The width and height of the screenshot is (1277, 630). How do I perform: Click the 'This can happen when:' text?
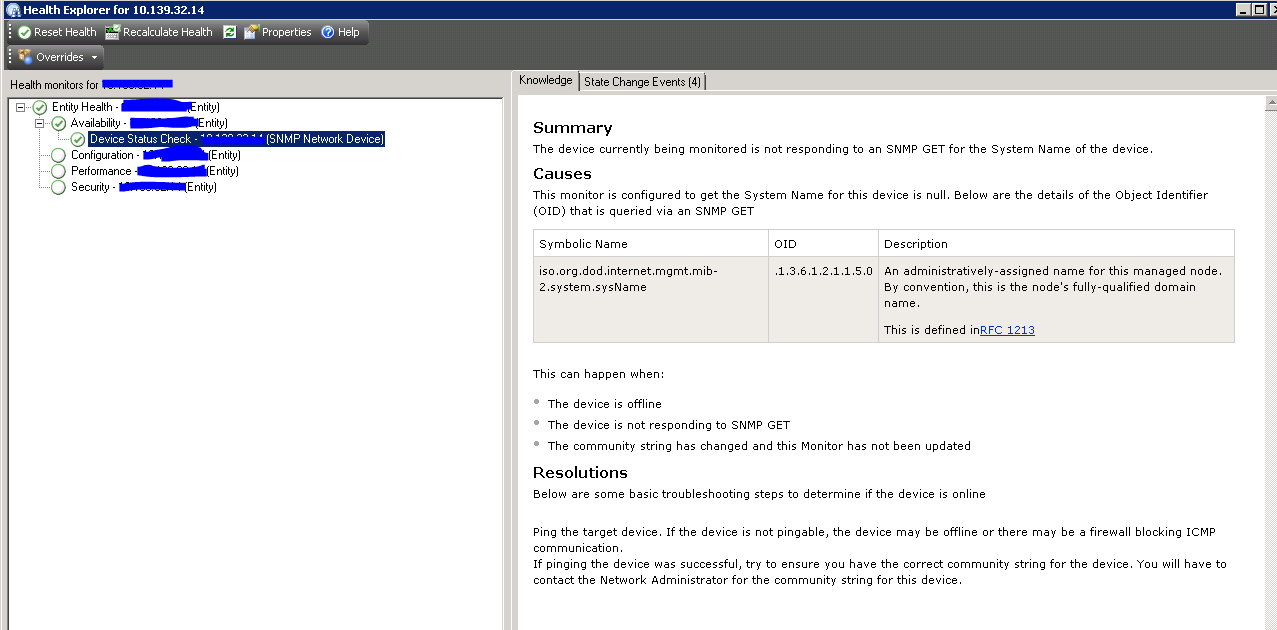coord(598,374)
